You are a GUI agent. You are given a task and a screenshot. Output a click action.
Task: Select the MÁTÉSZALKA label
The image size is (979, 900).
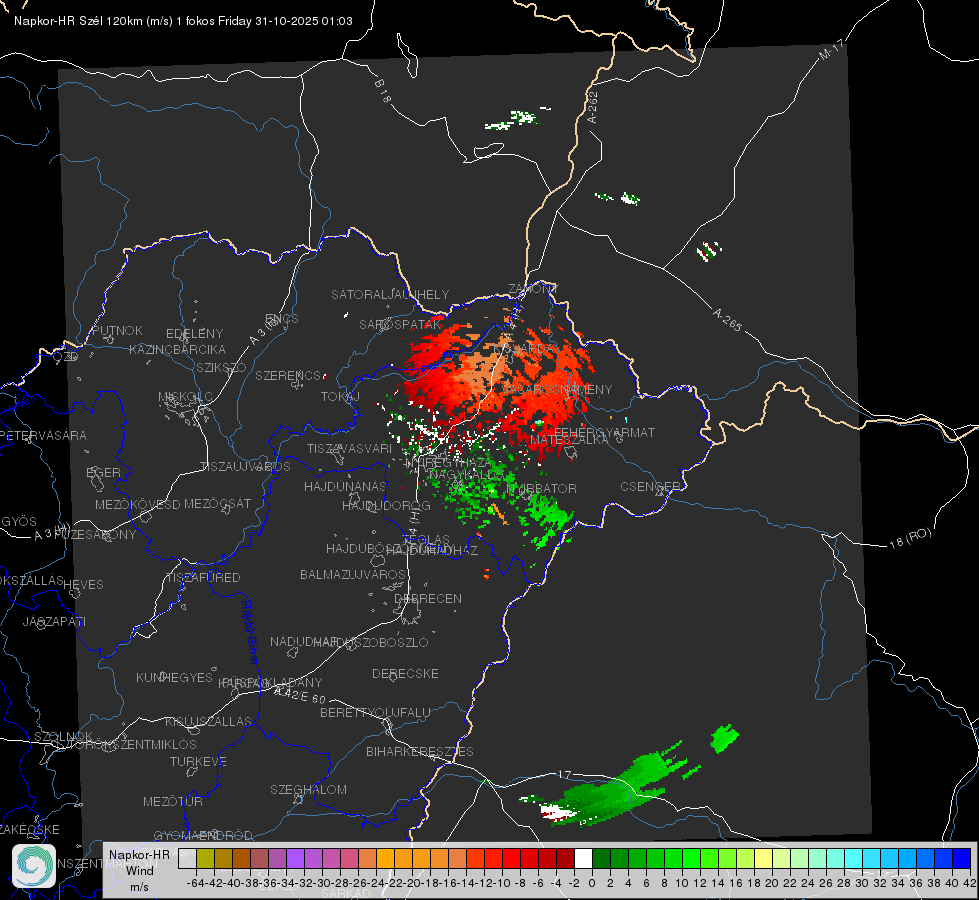(x=569, y=440)
